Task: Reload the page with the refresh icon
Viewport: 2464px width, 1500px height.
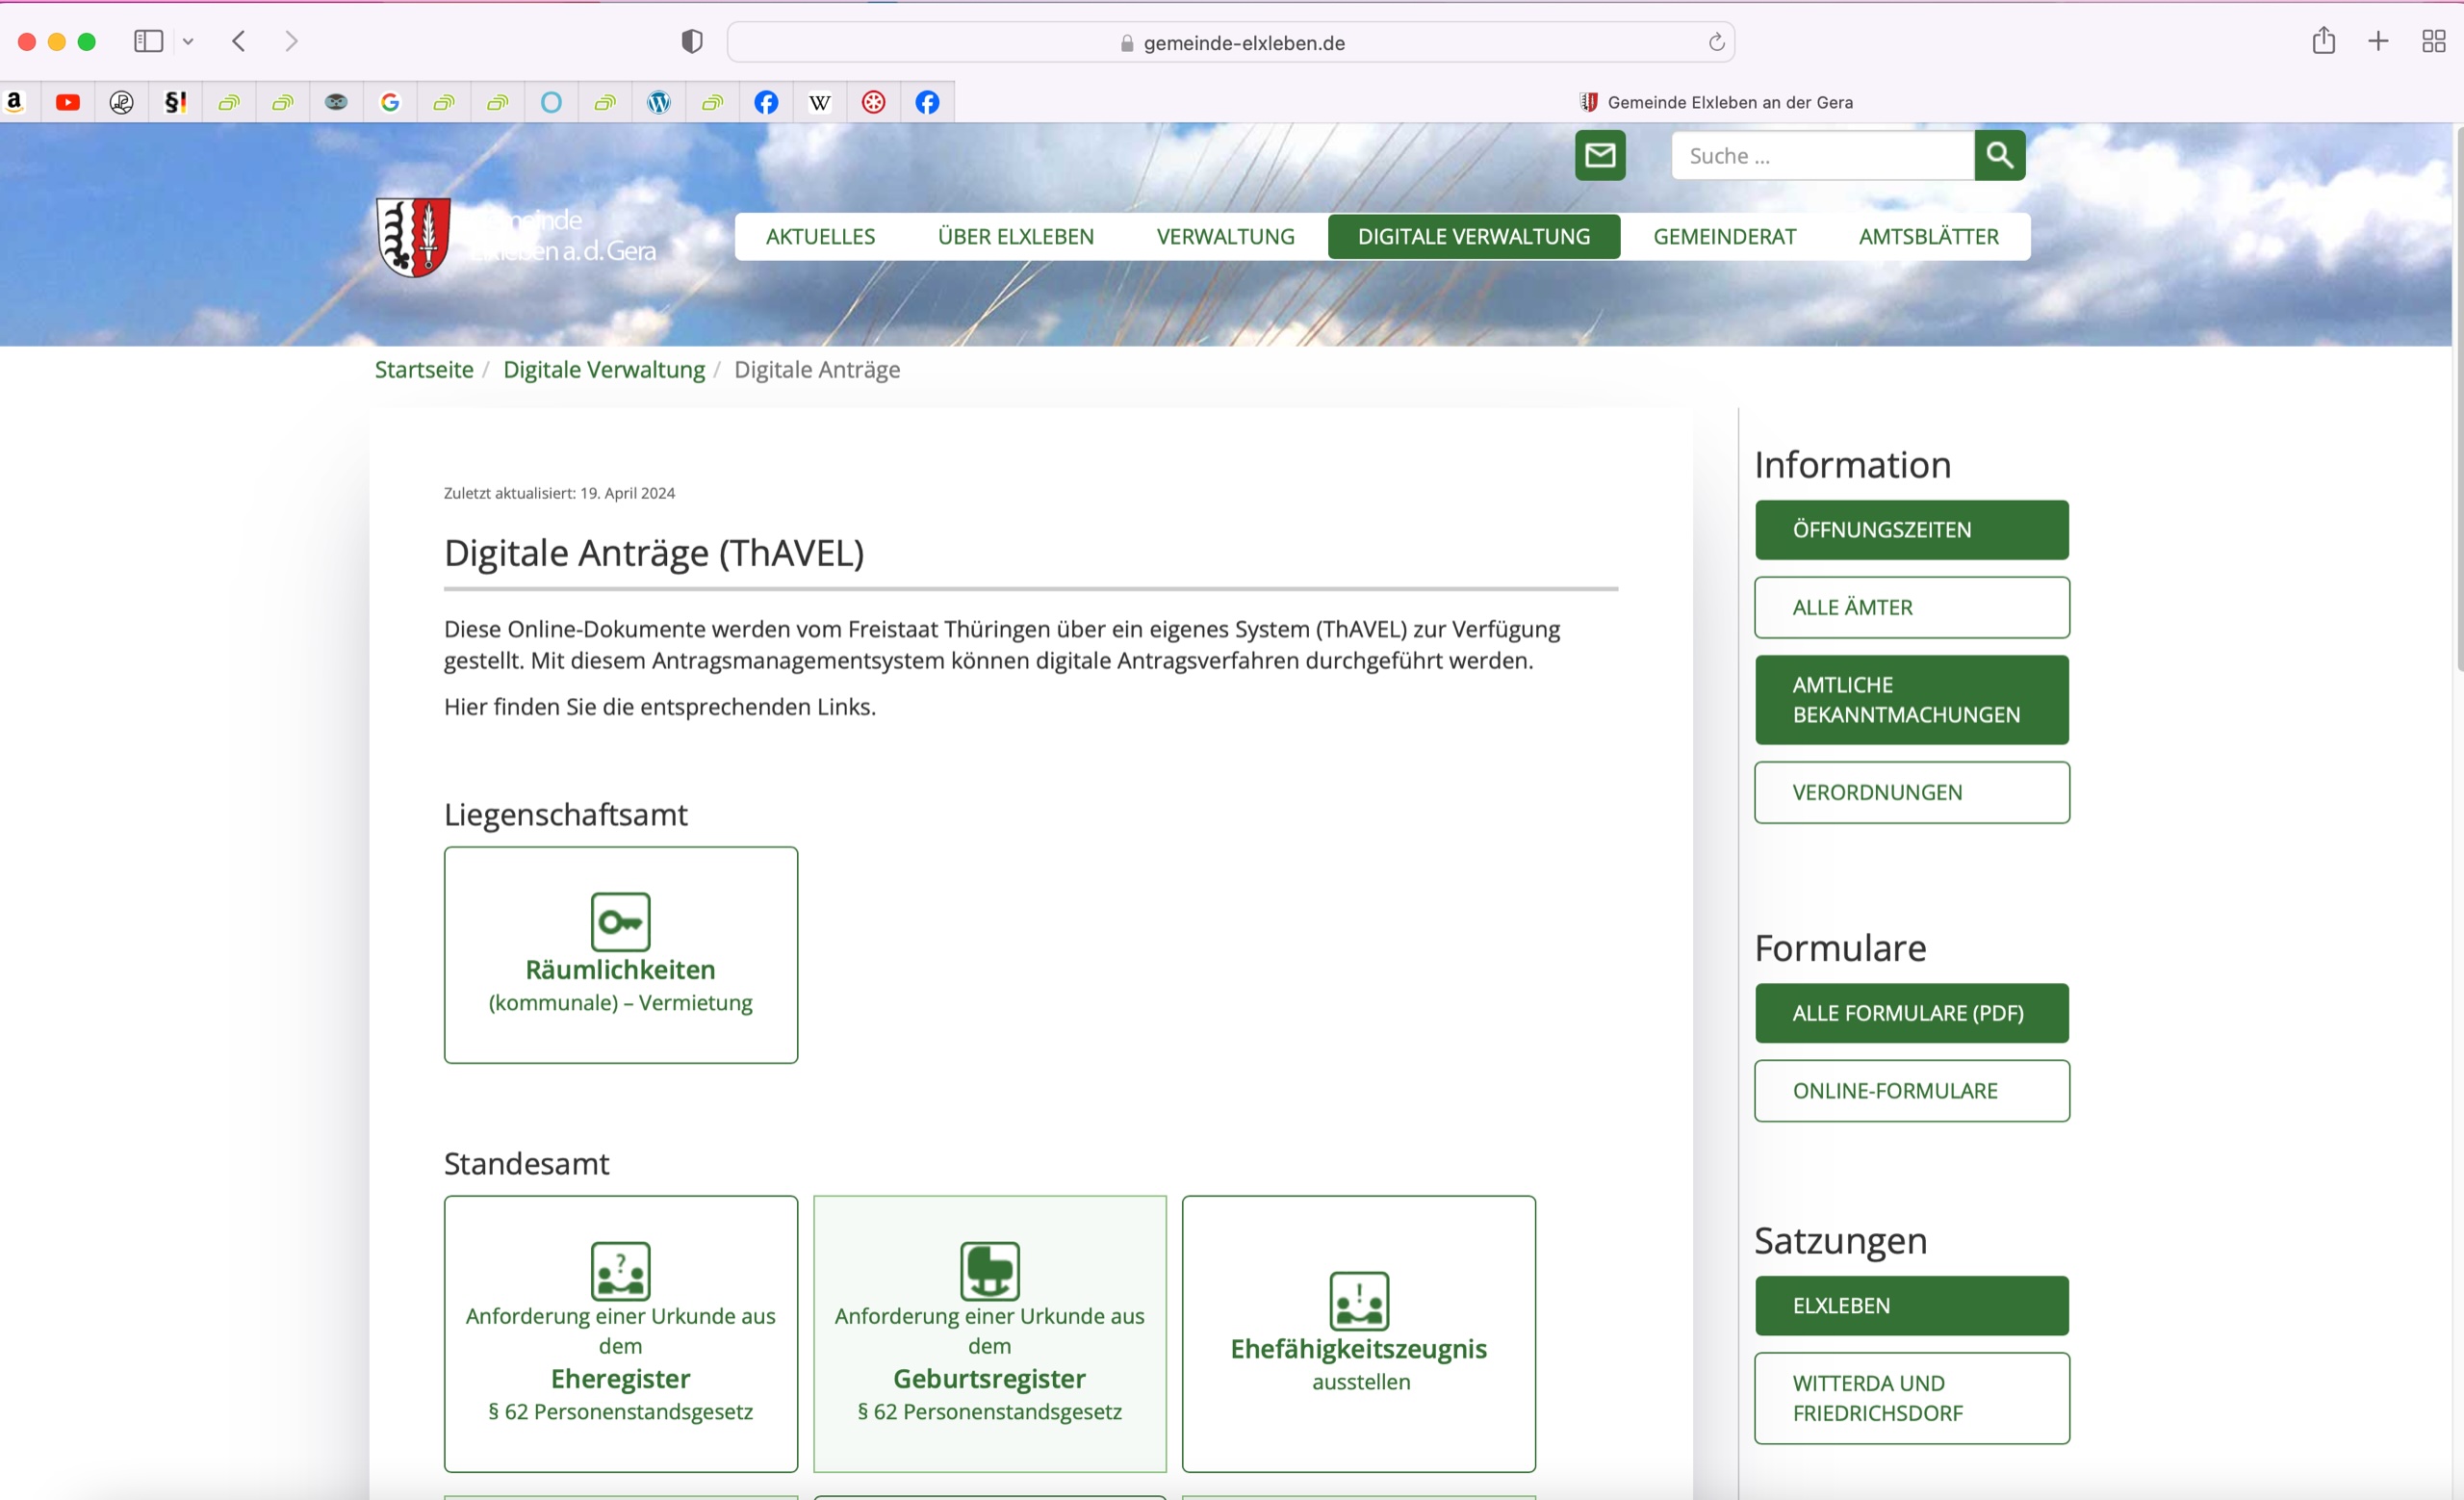Action: pos(1716,42)
